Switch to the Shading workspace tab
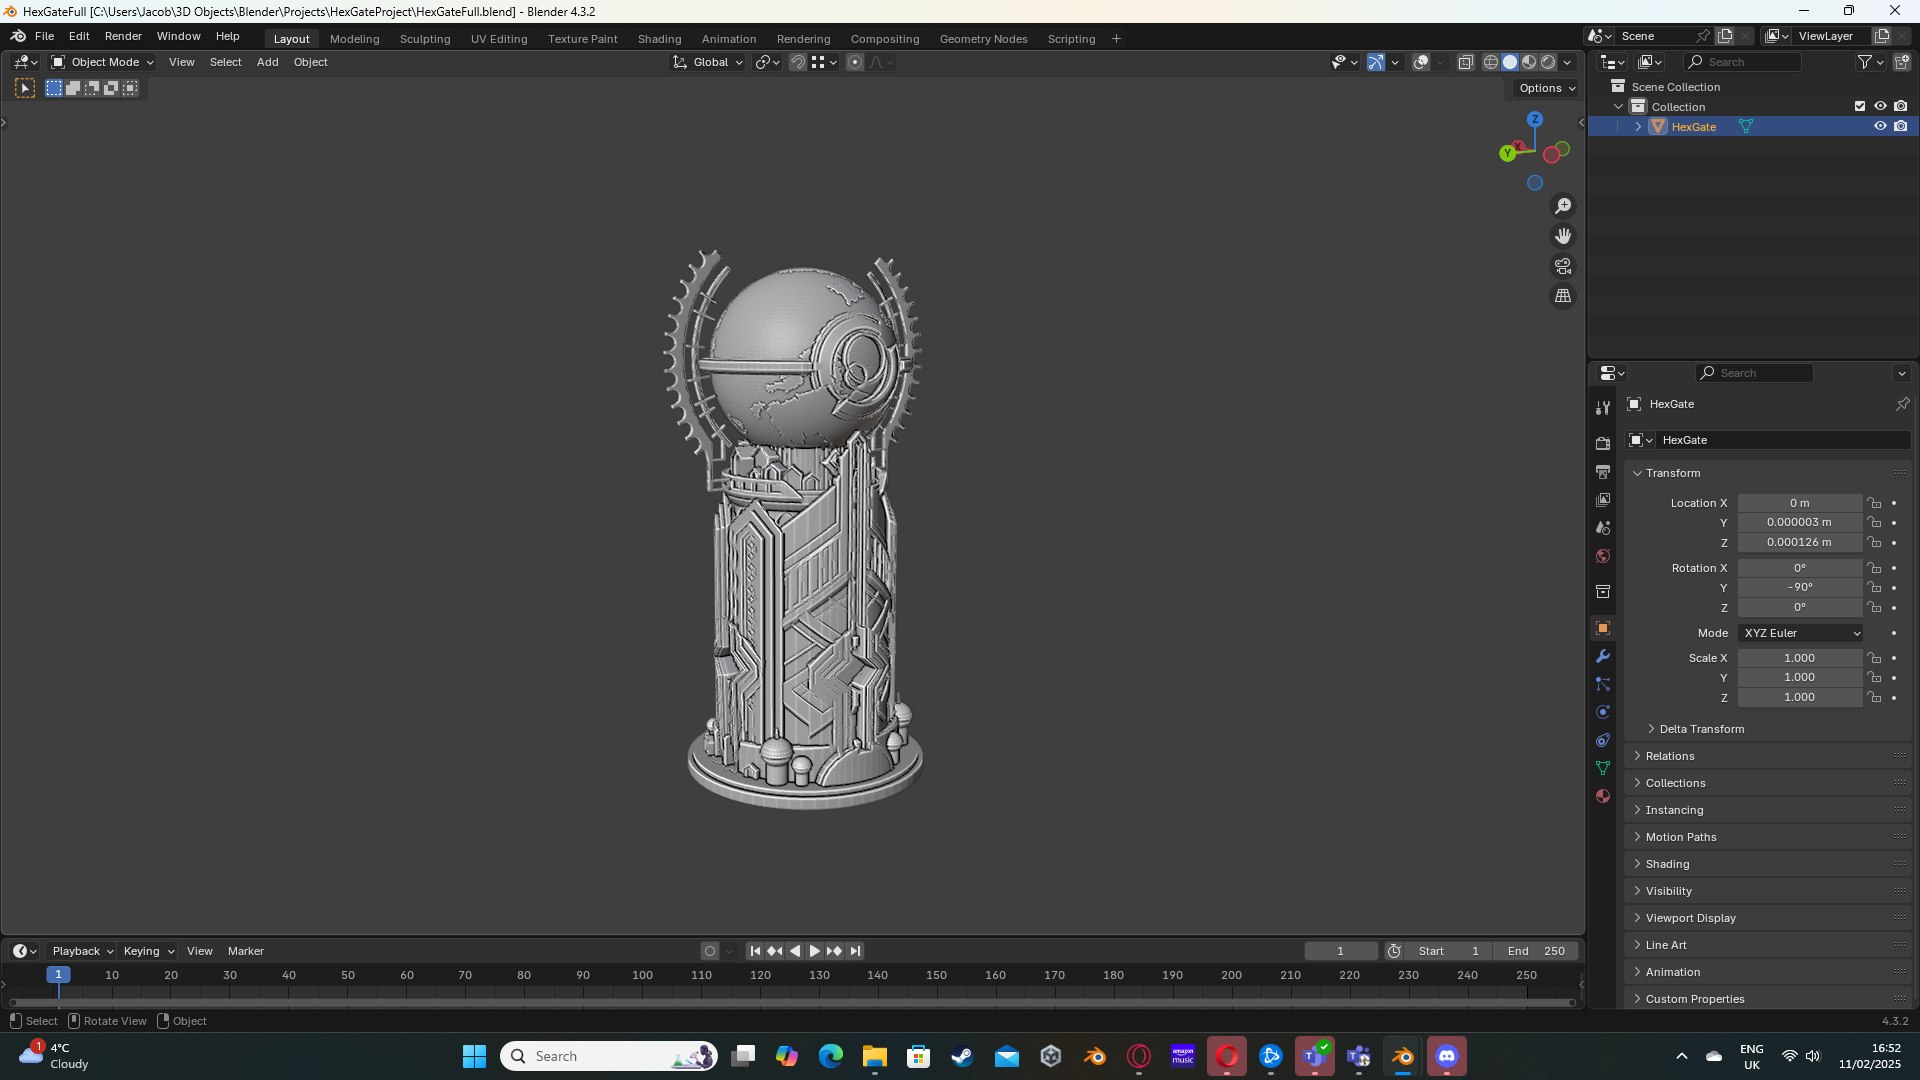 (659, 39)
